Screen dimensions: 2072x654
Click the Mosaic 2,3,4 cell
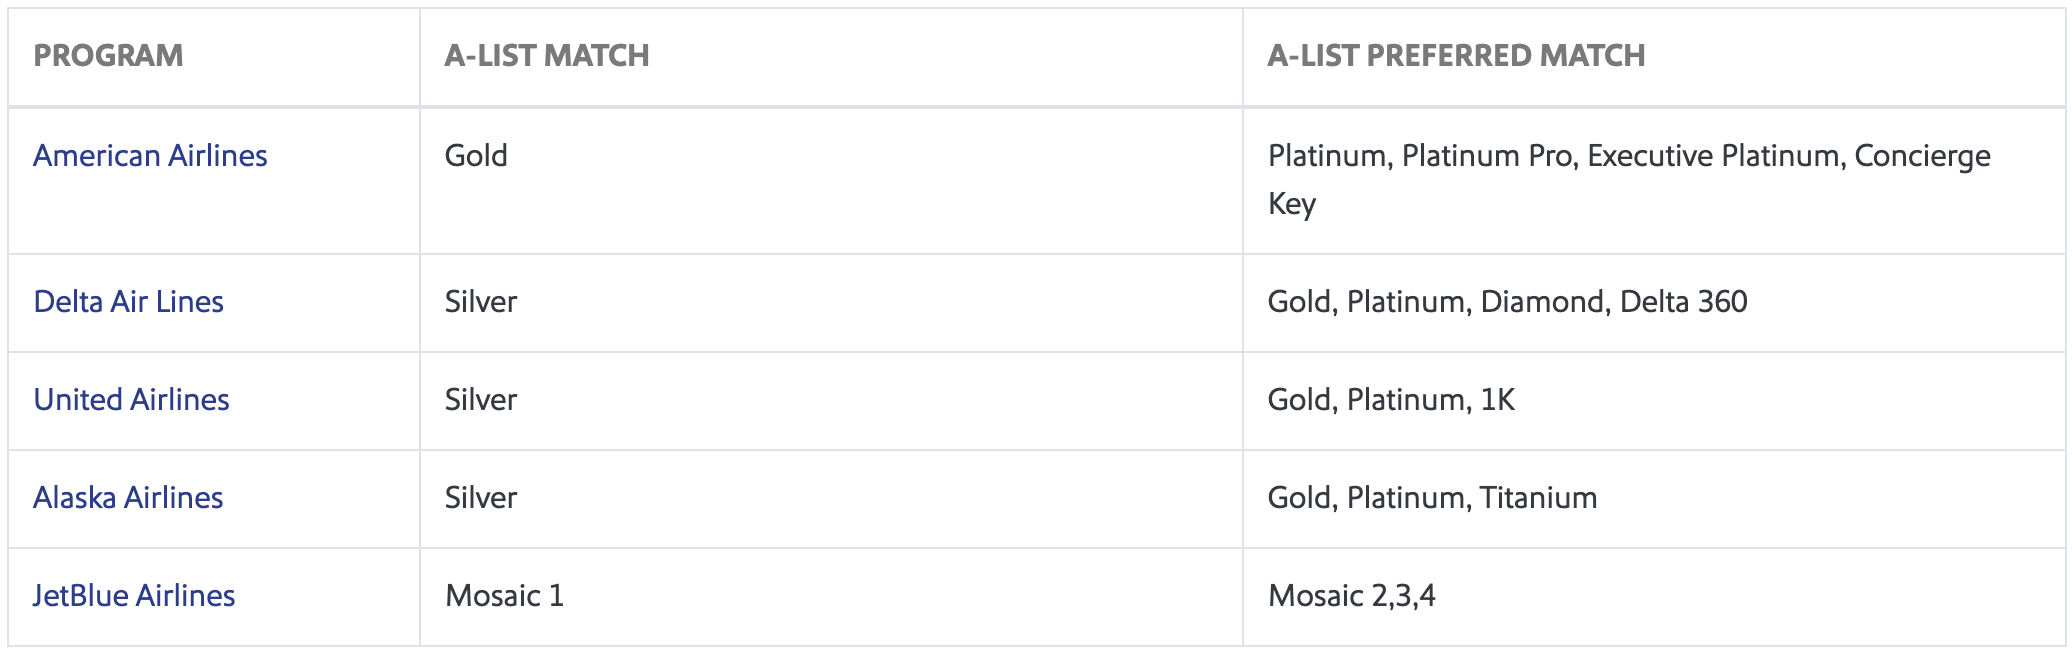pyautogui.click(x=1351, y=596)
